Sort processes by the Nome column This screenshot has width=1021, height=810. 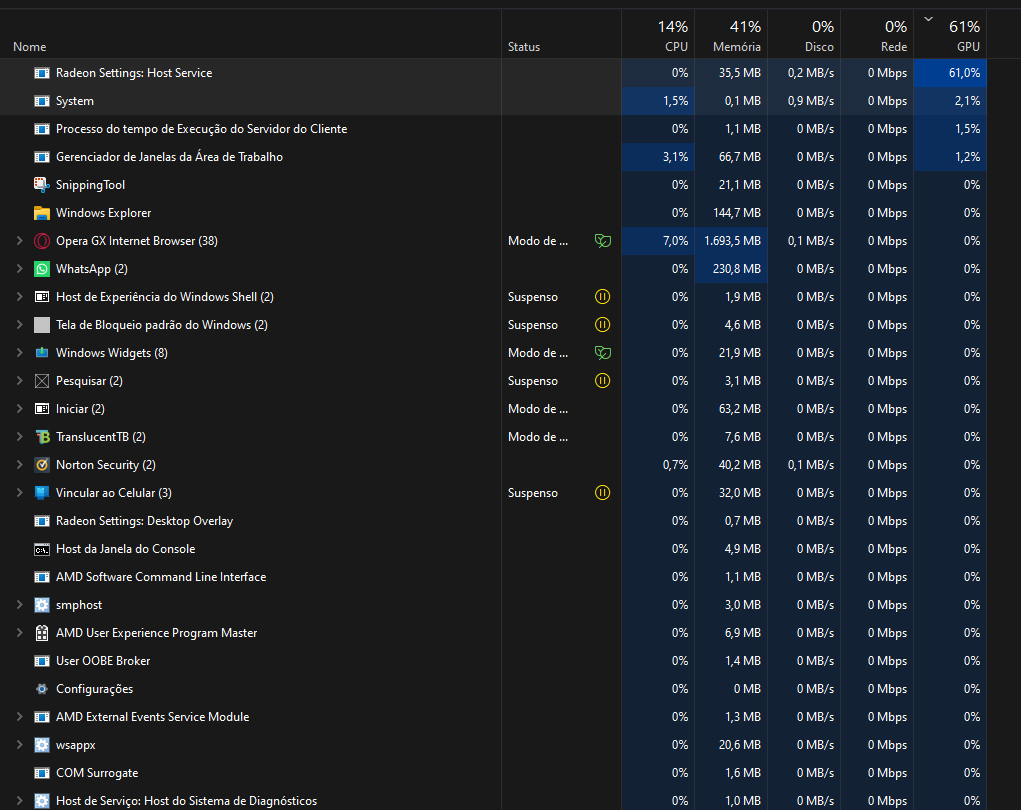pyautogui.click(x=251, y=34)
